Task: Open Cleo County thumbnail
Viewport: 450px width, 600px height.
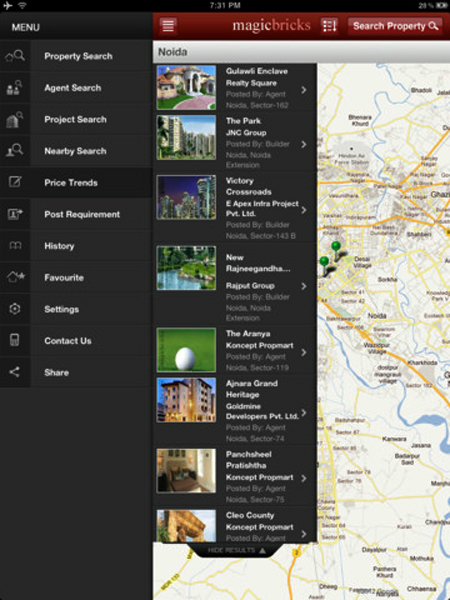Action: click(x=186, y=526)
